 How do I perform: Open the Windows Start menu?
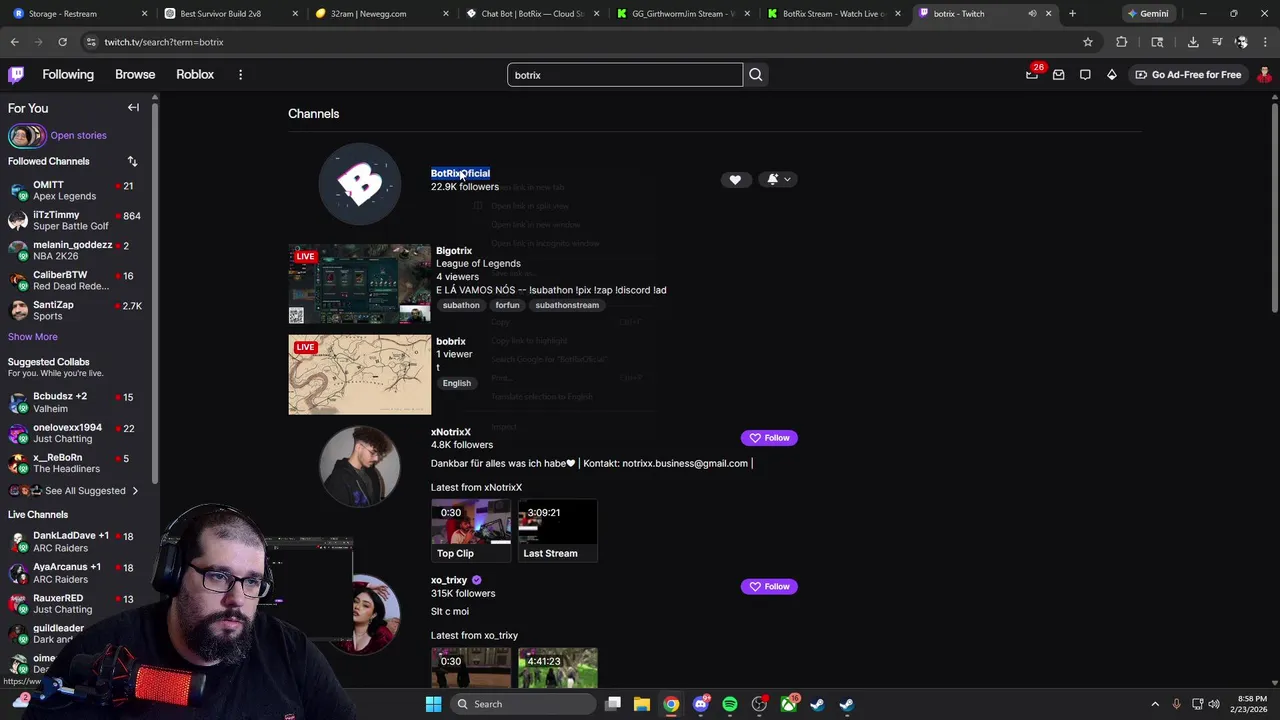click(x=433, y=704)
